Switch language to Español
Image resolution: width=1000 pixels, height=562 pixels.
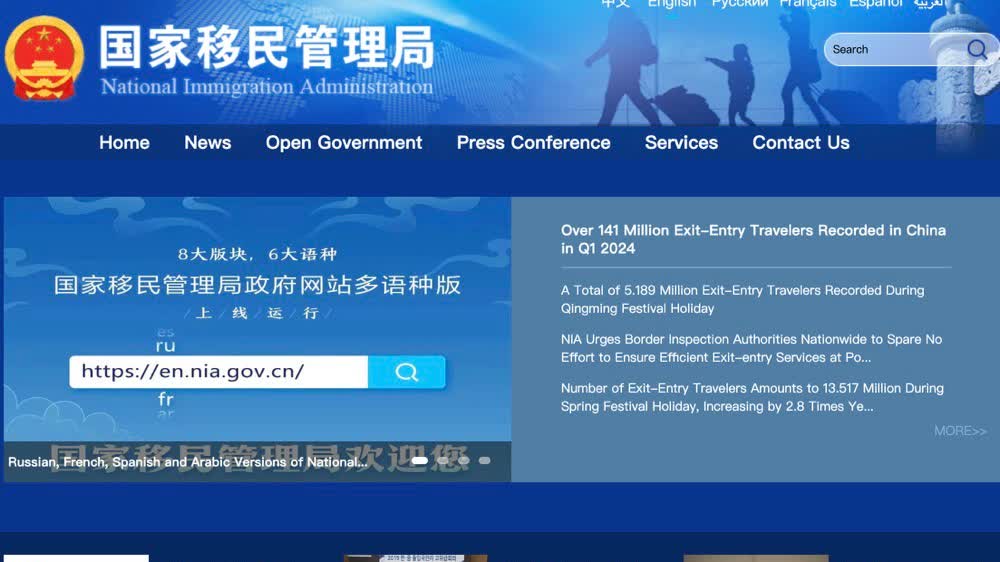[x=876, y=4]
